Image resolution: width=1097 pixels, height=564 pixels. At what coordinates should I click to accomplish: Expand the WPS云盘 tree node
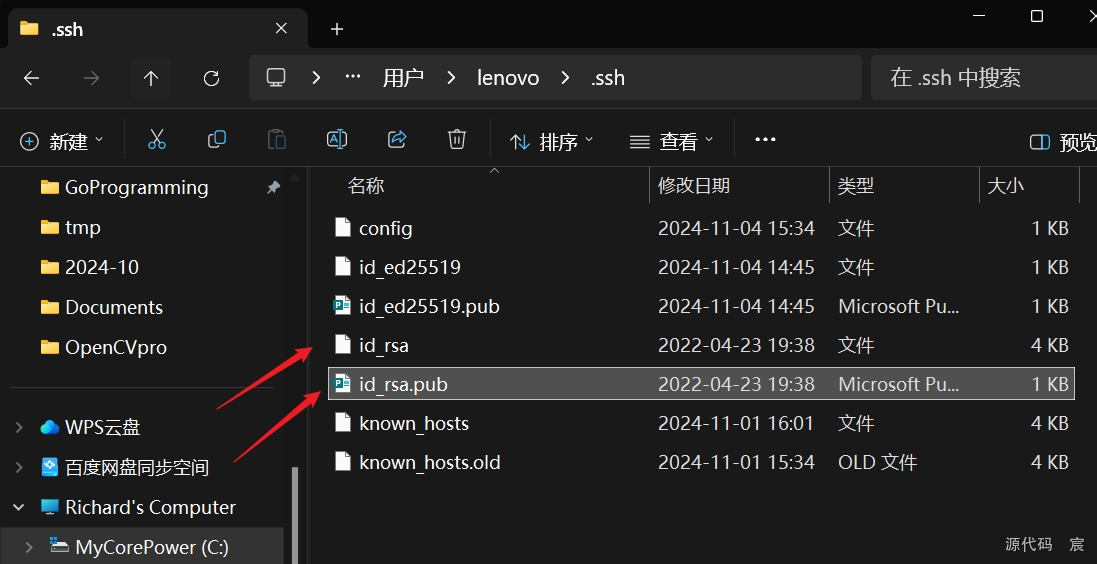click(19, 428)
